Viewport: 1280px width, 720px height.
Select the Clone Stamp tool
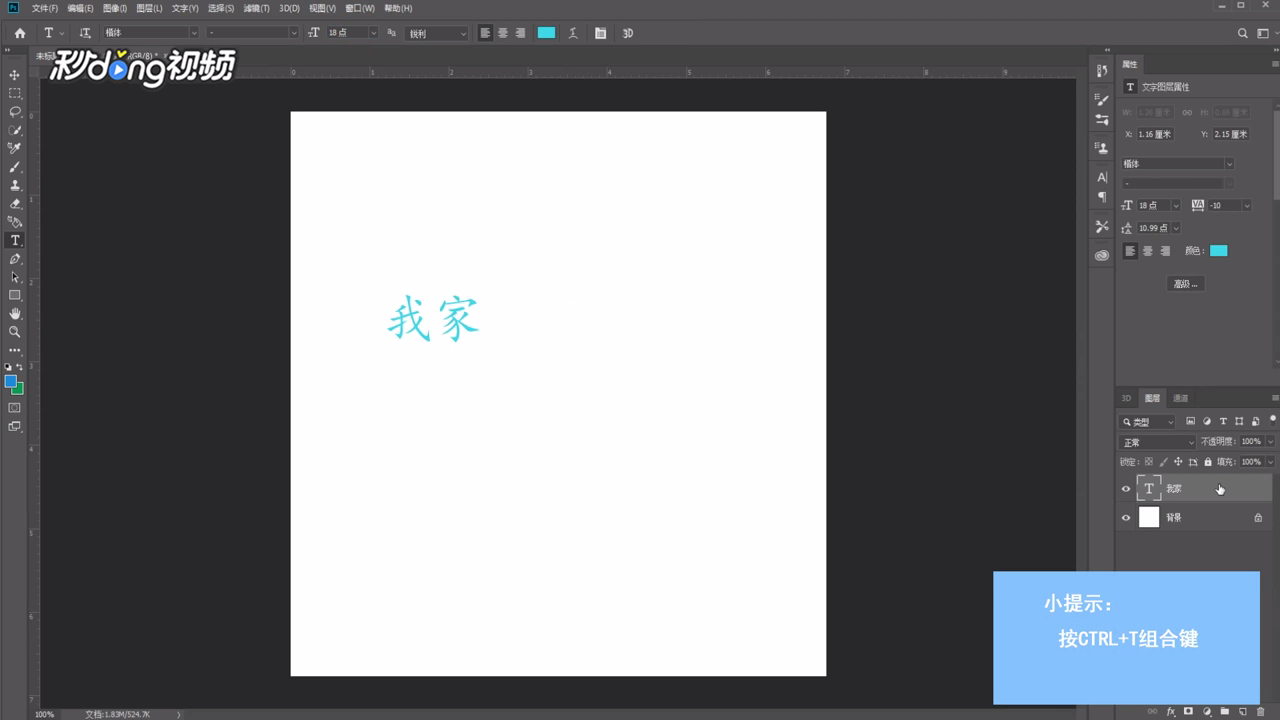click(x=14, y=185)
